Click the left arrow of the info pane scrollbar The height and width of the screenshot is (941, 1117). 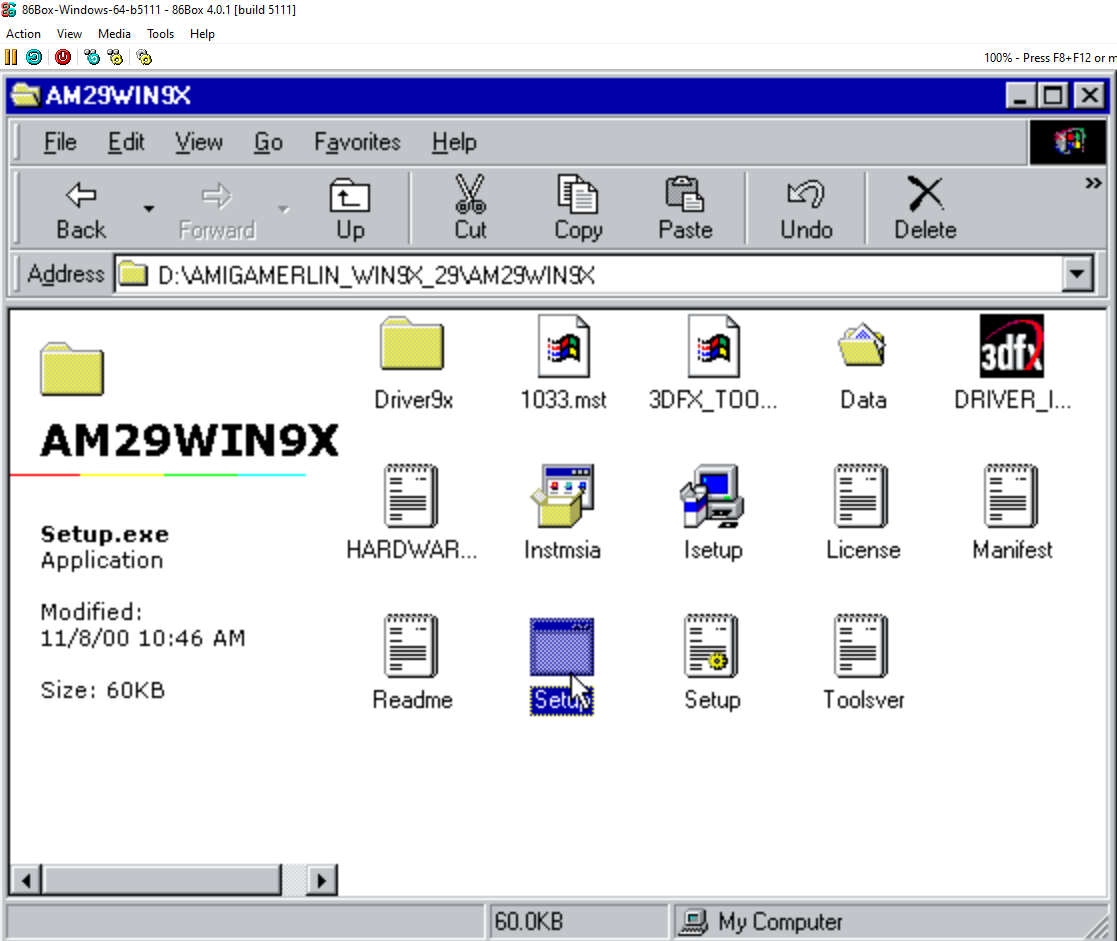(x=26, y=880)
